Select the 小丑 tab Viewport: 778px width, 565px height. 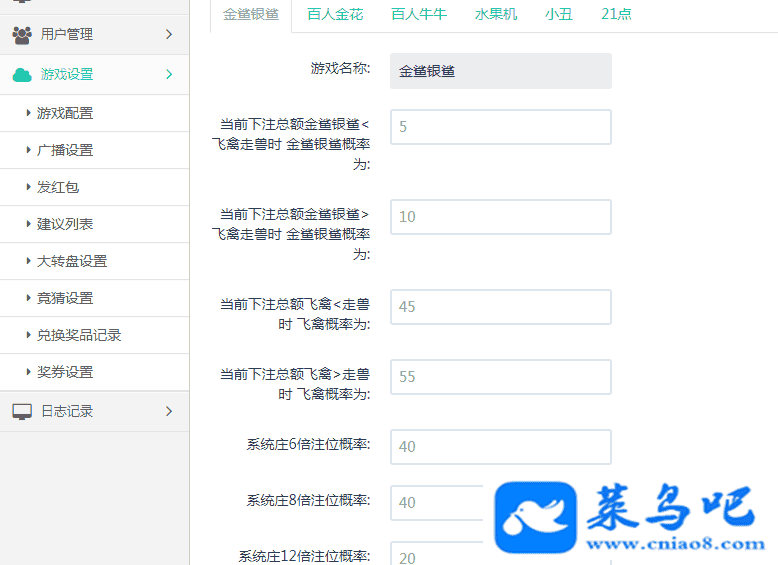pyautogui.click(x=559, y=15)
